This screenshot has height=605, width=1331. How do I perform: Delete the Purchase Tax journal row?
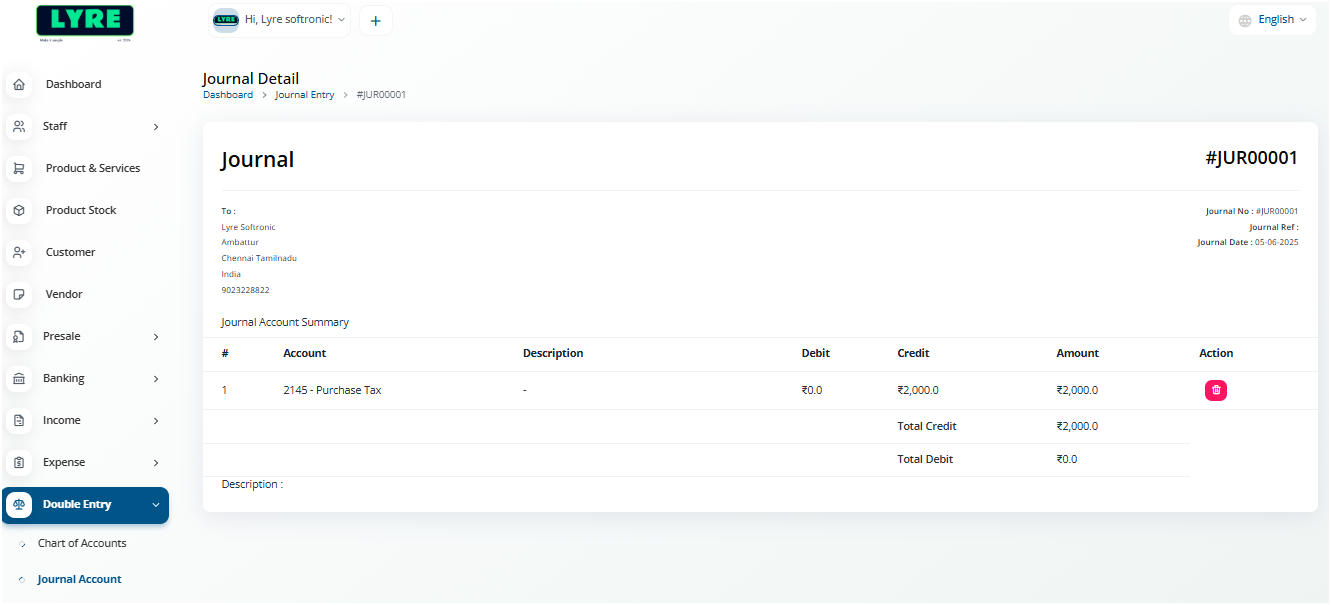[1215, 391]
